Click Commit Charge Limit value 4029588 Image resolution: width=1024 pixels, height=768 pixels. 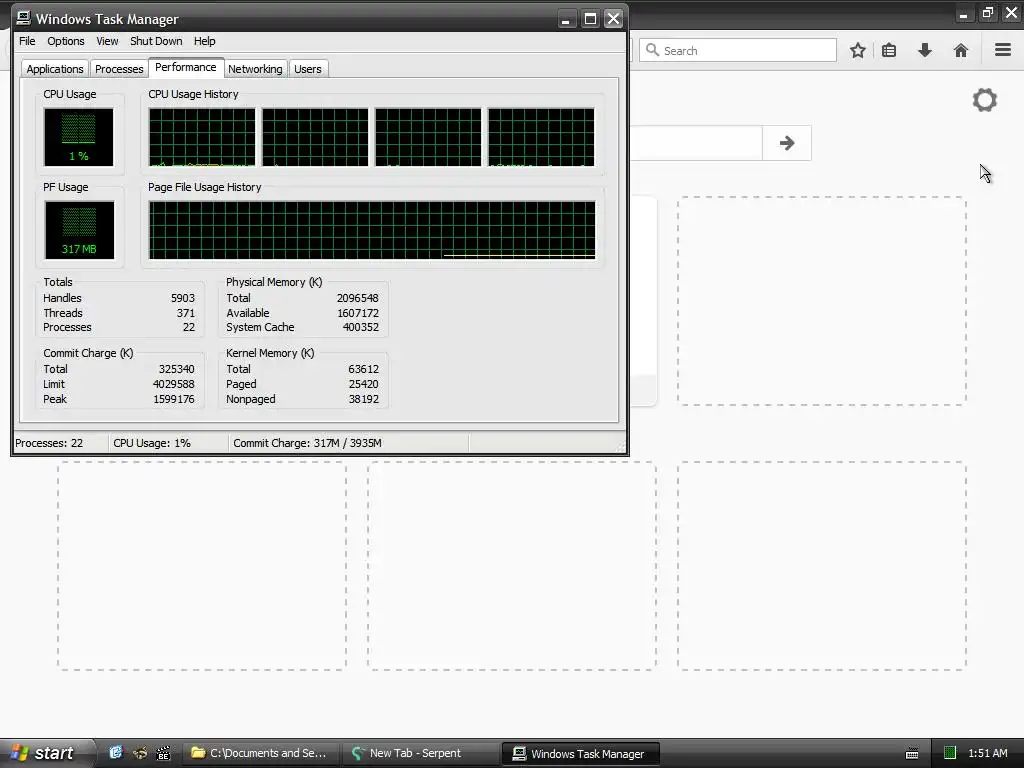coord(174,384)
